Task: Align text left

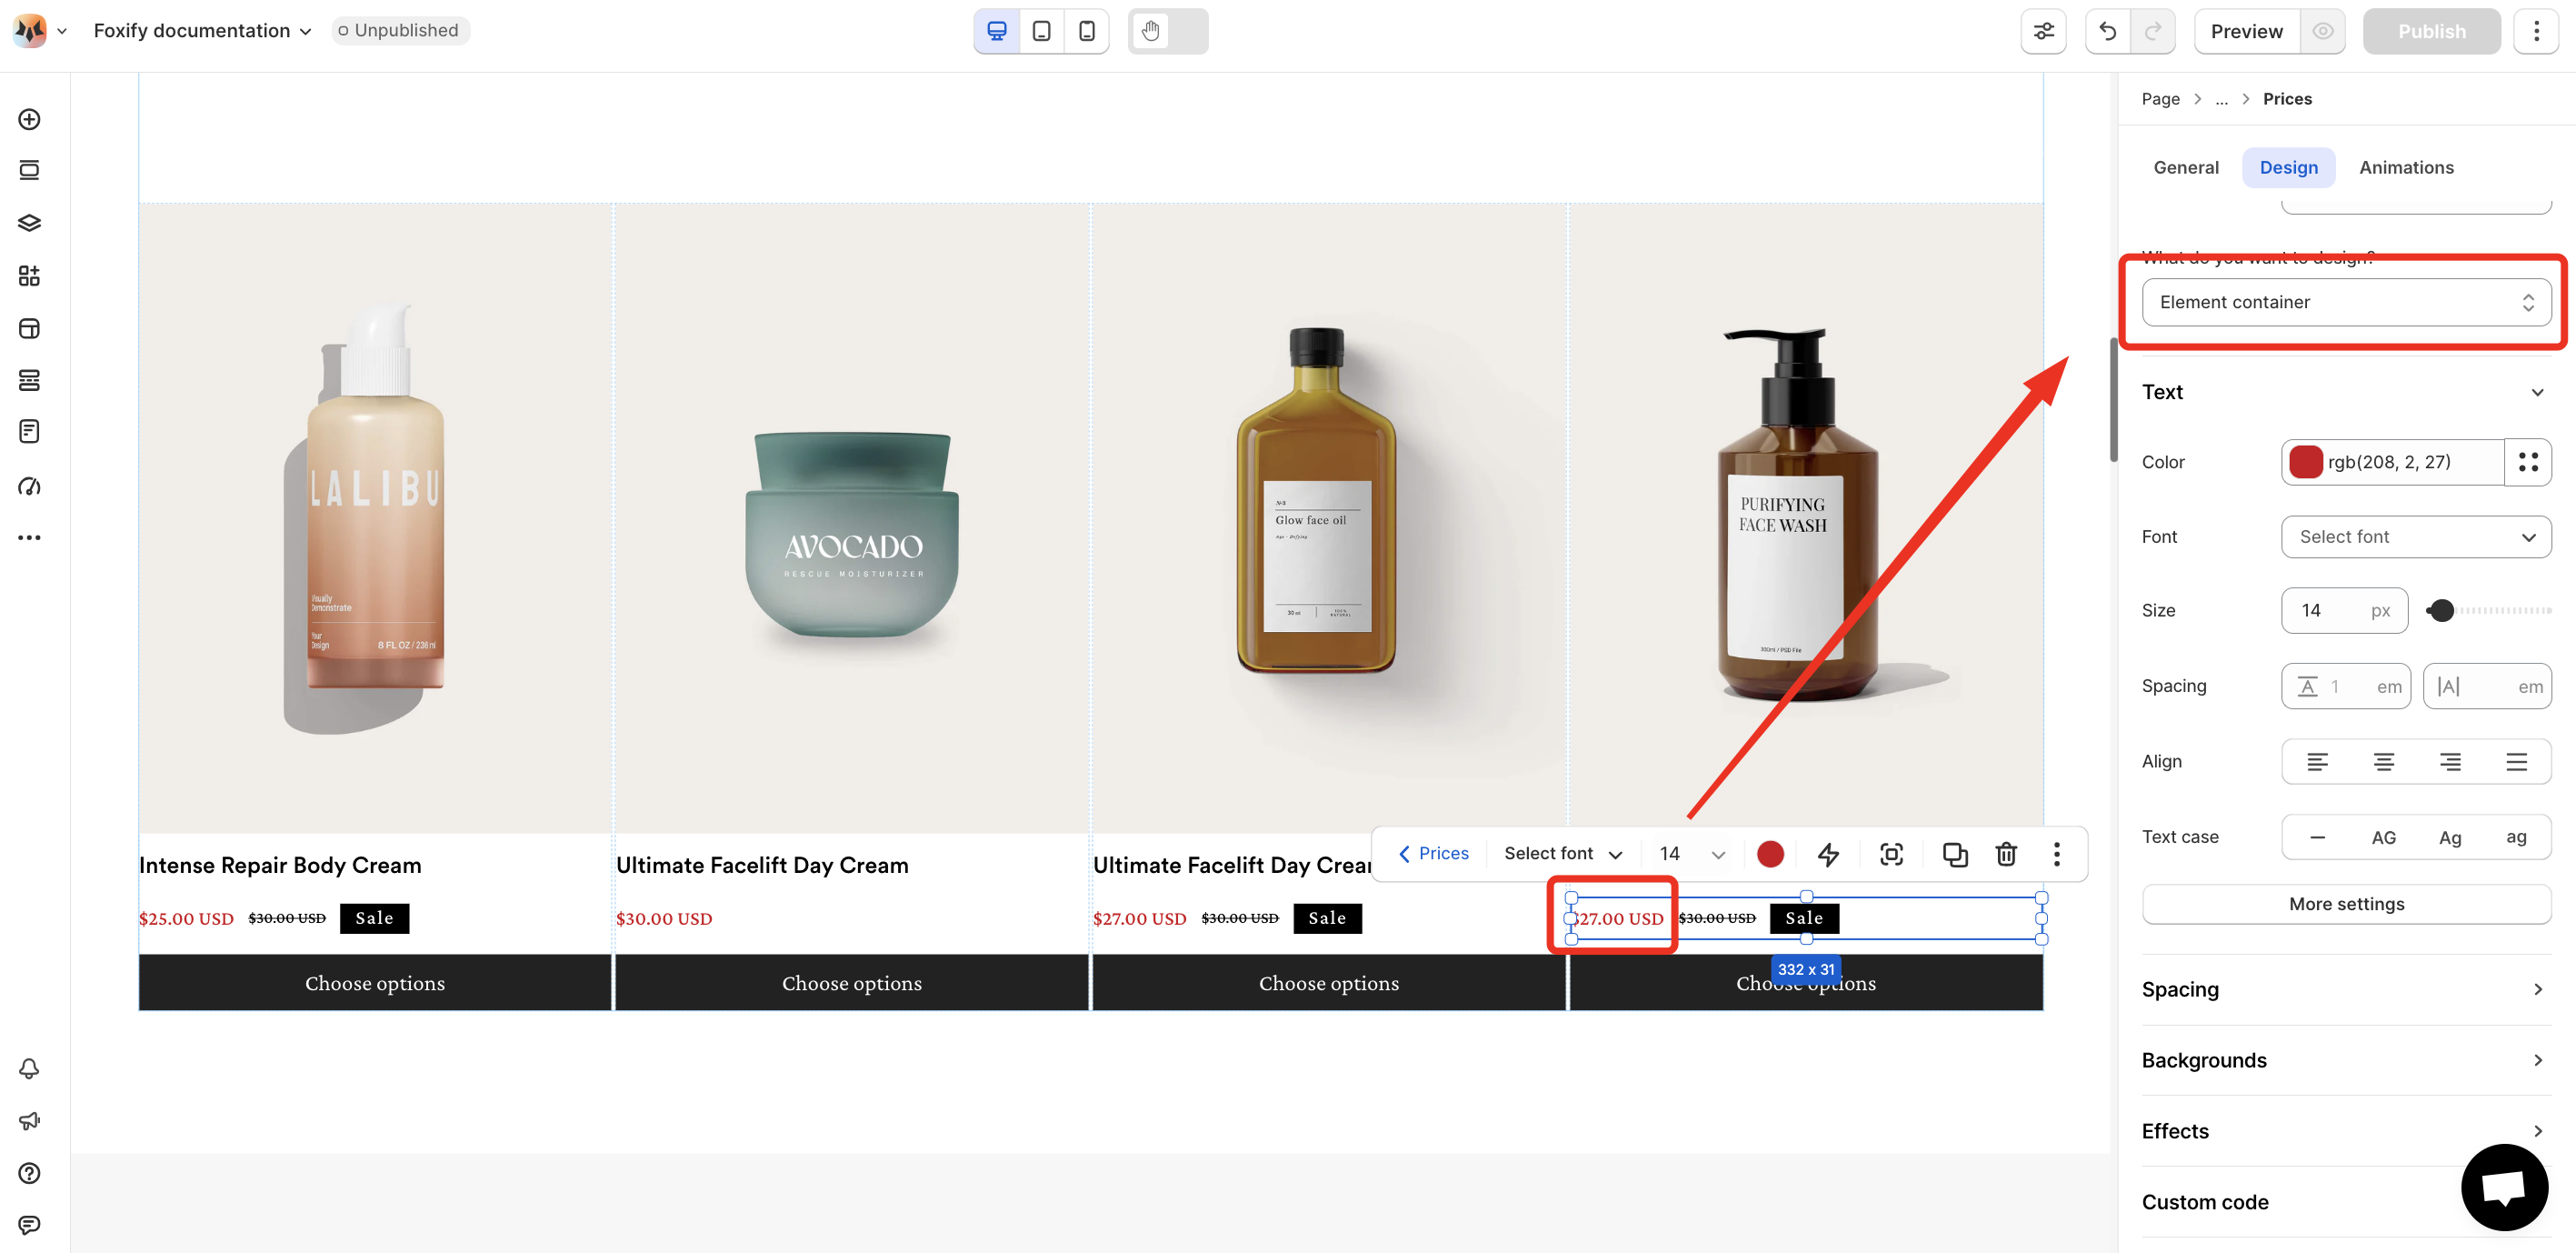Action: point(2317,762)
